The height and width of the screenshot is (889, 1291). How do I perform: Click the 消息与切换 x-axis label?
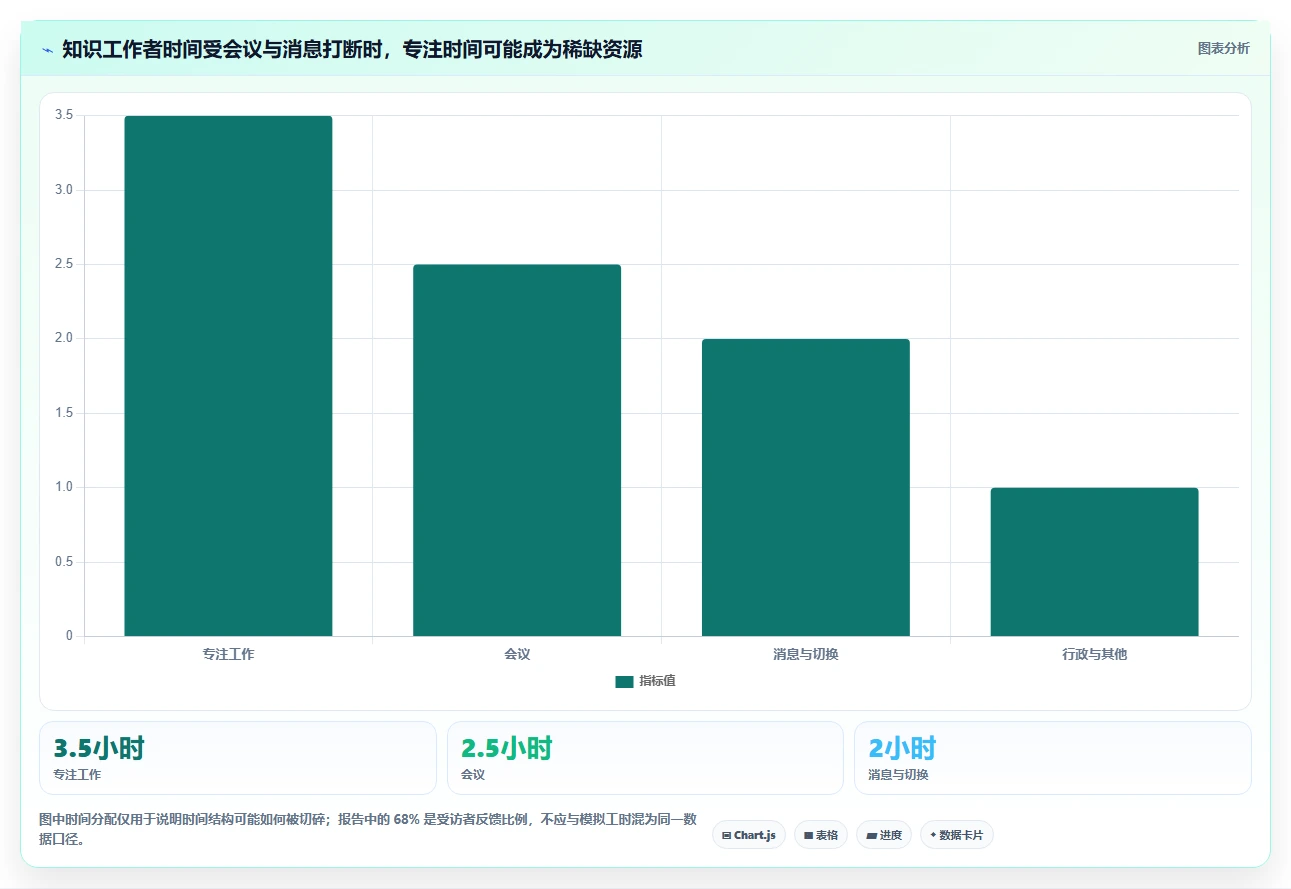click(806, 654)
